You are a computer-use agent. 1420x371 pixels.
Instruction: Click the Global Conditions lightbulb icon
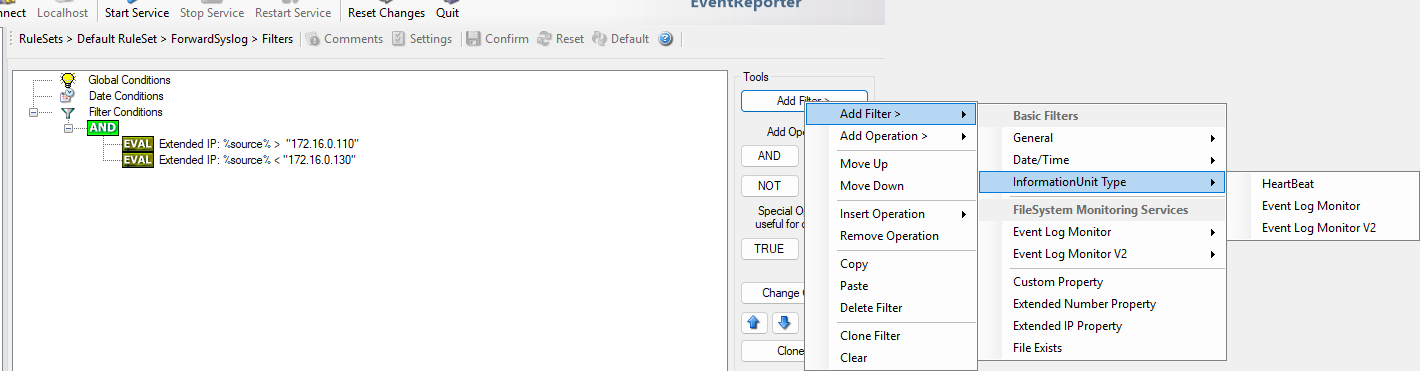tap(68, 79)
